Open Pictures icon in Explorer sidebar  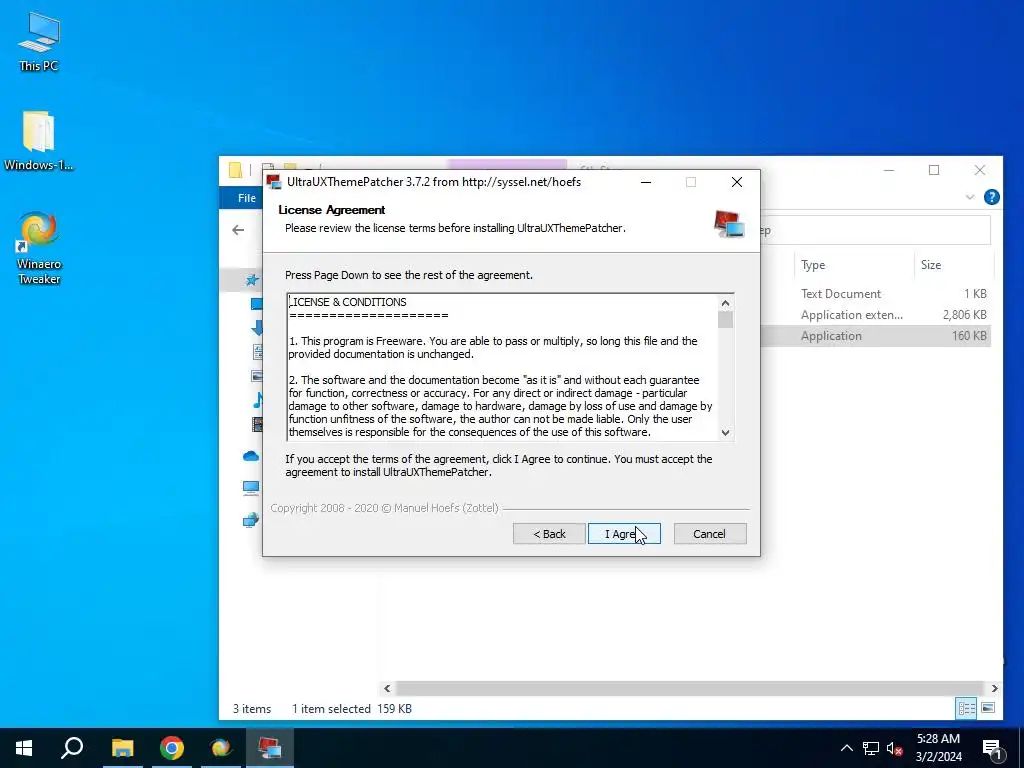[x=257, y=376]
